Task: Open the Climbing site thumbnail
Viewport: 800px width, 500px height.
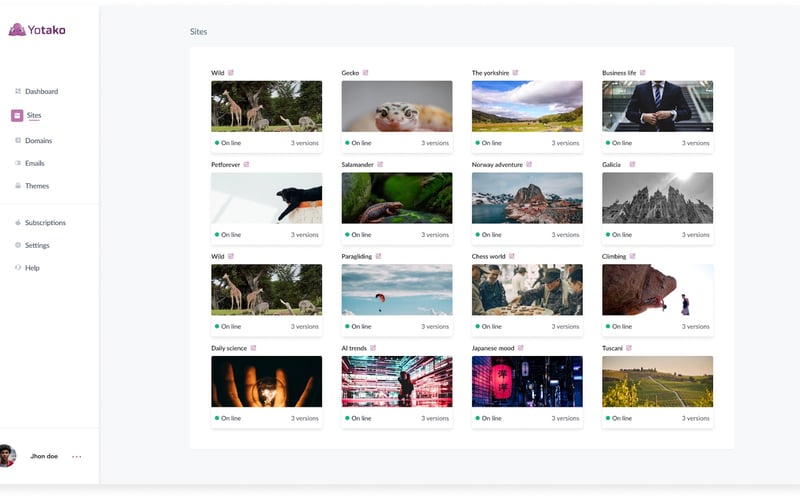Action: click(658, 290)
